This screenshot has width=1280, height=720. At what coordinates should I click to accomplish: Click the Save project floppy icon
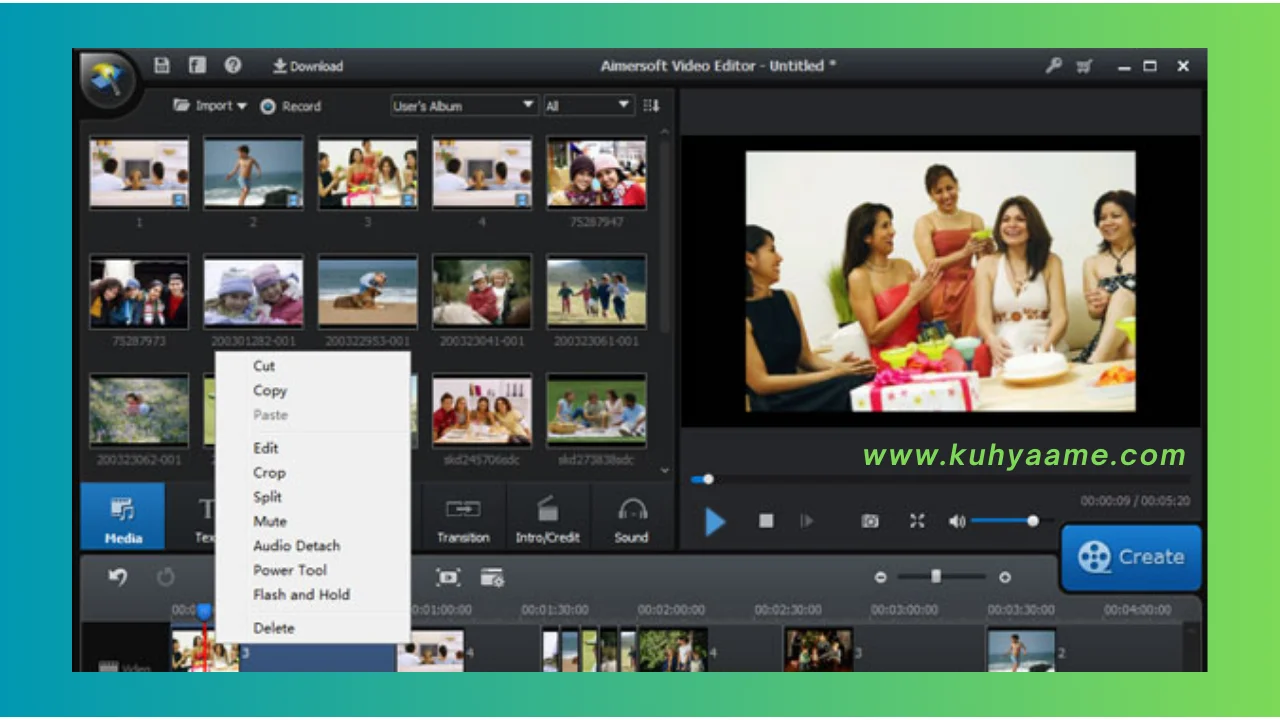tap(162, 66)
